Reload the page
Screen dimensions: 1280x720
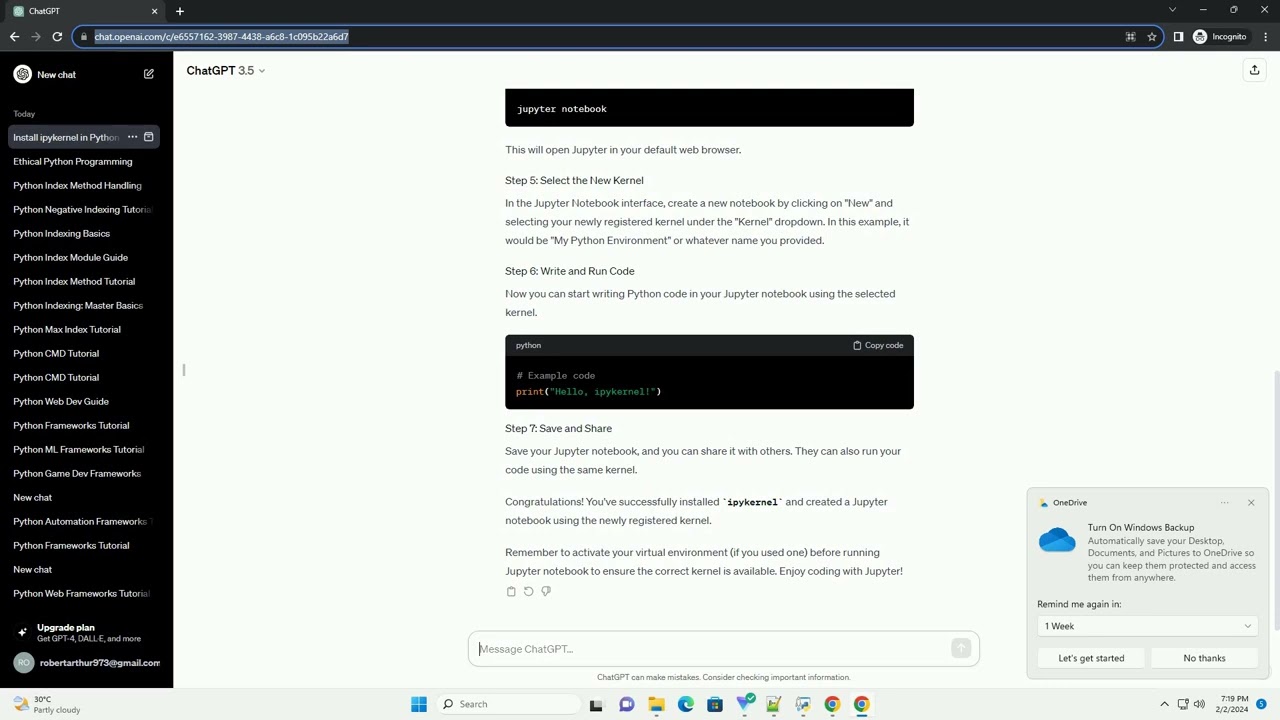pos(57,37)
